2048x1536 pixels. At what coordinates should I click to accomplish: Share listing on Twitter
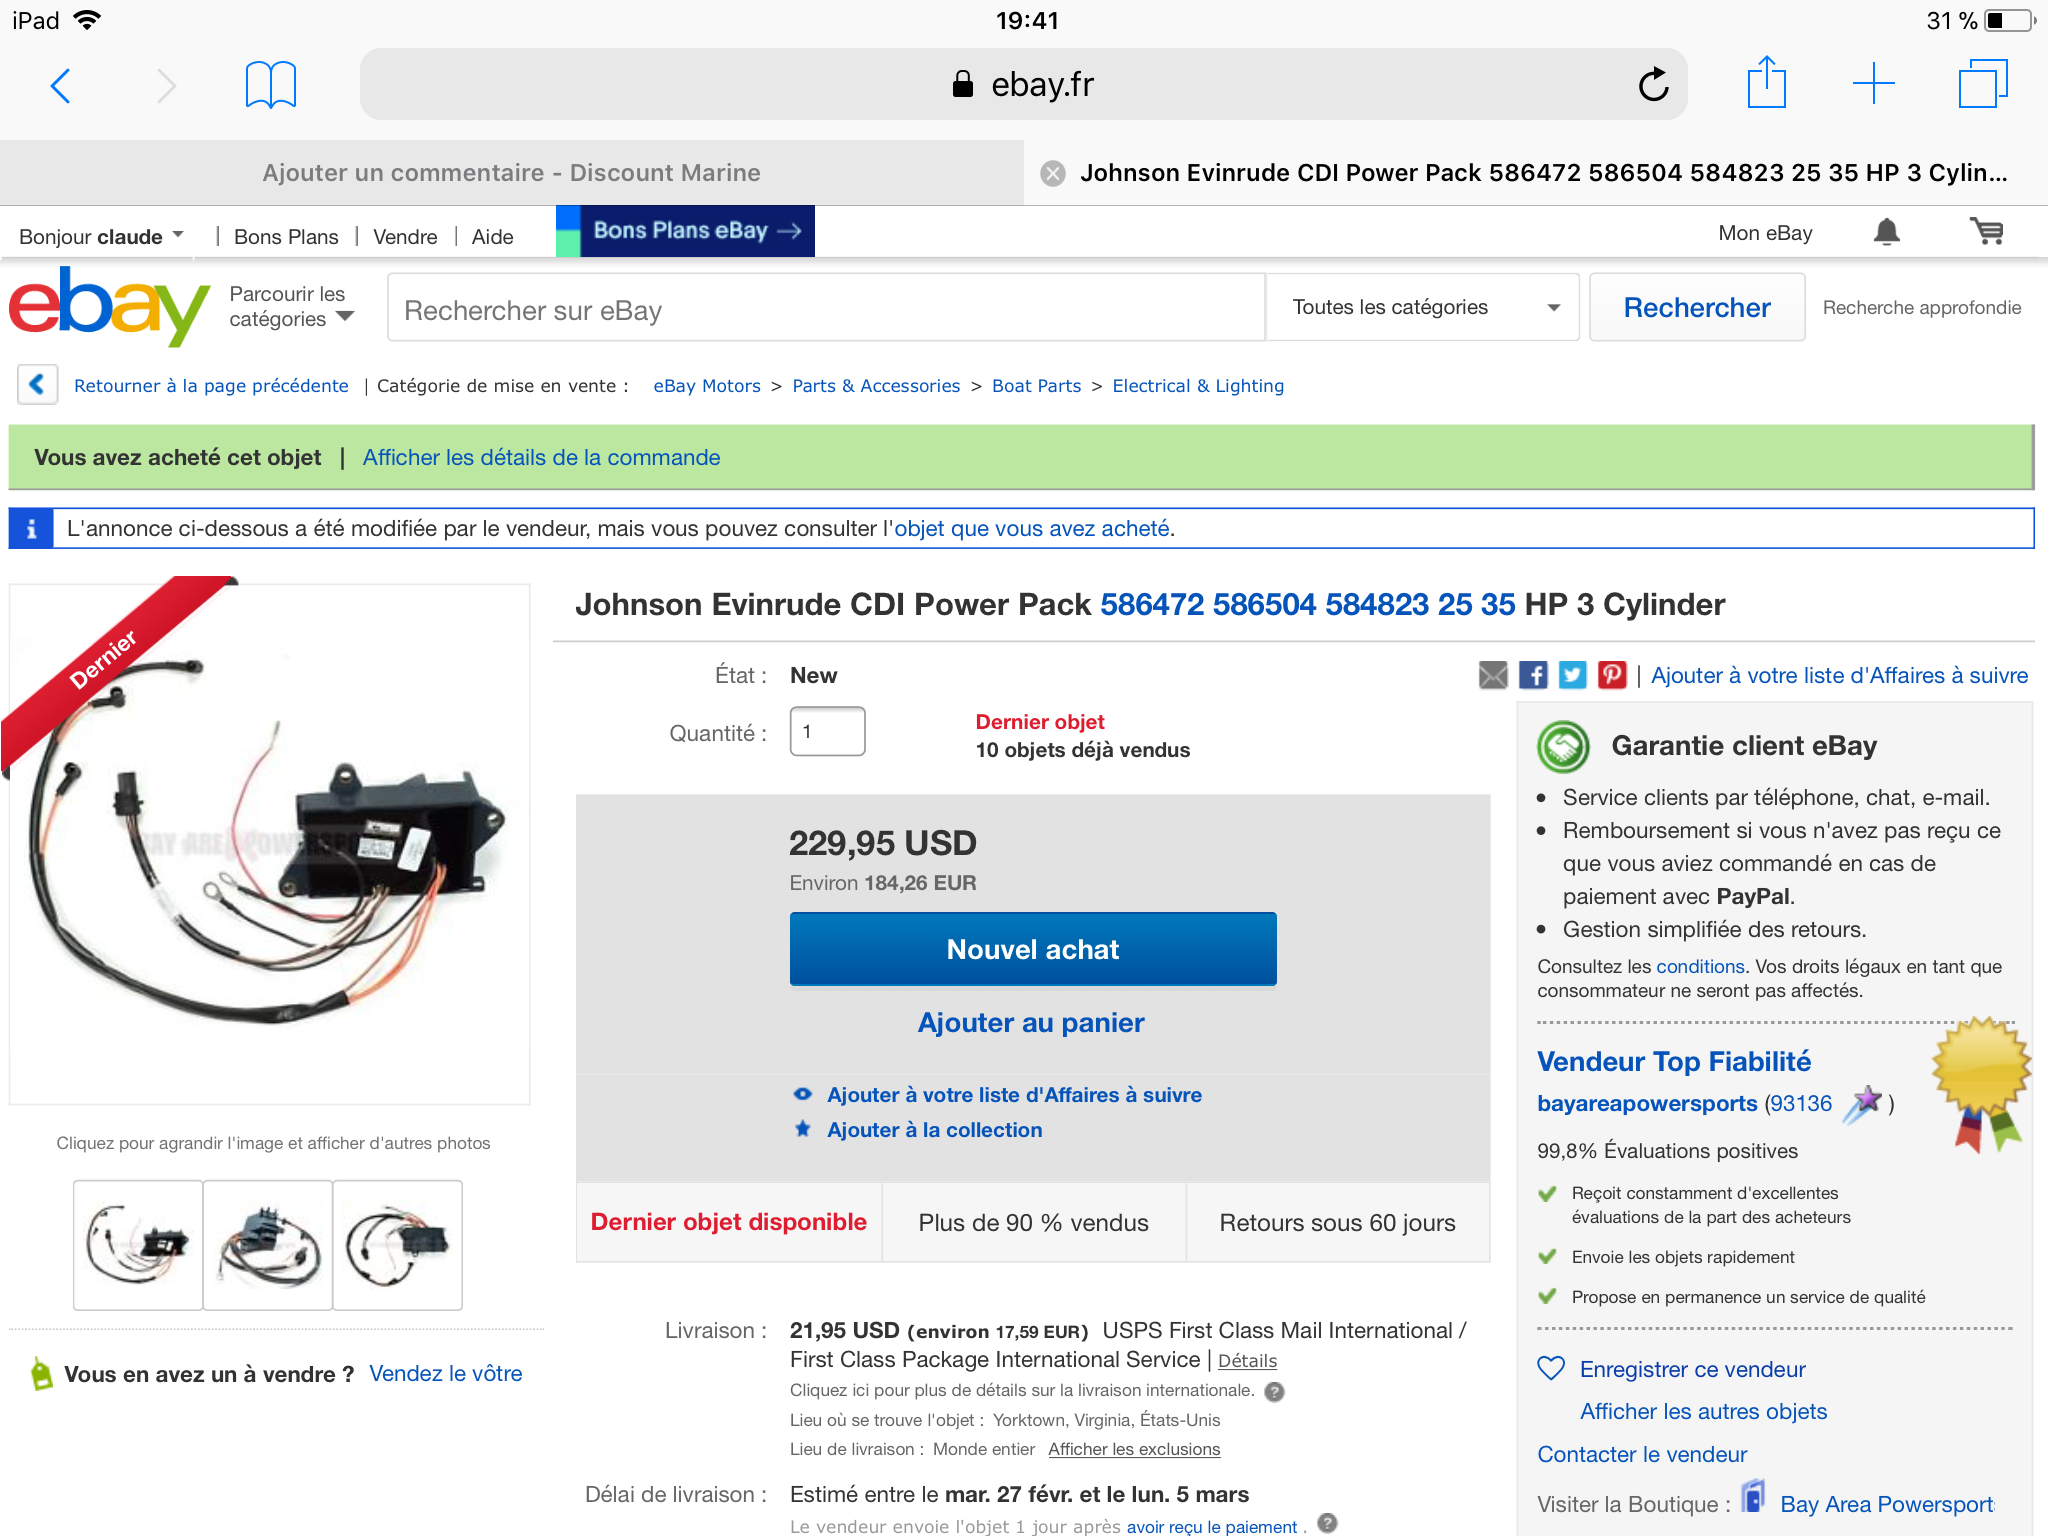tap(1572, 675)
